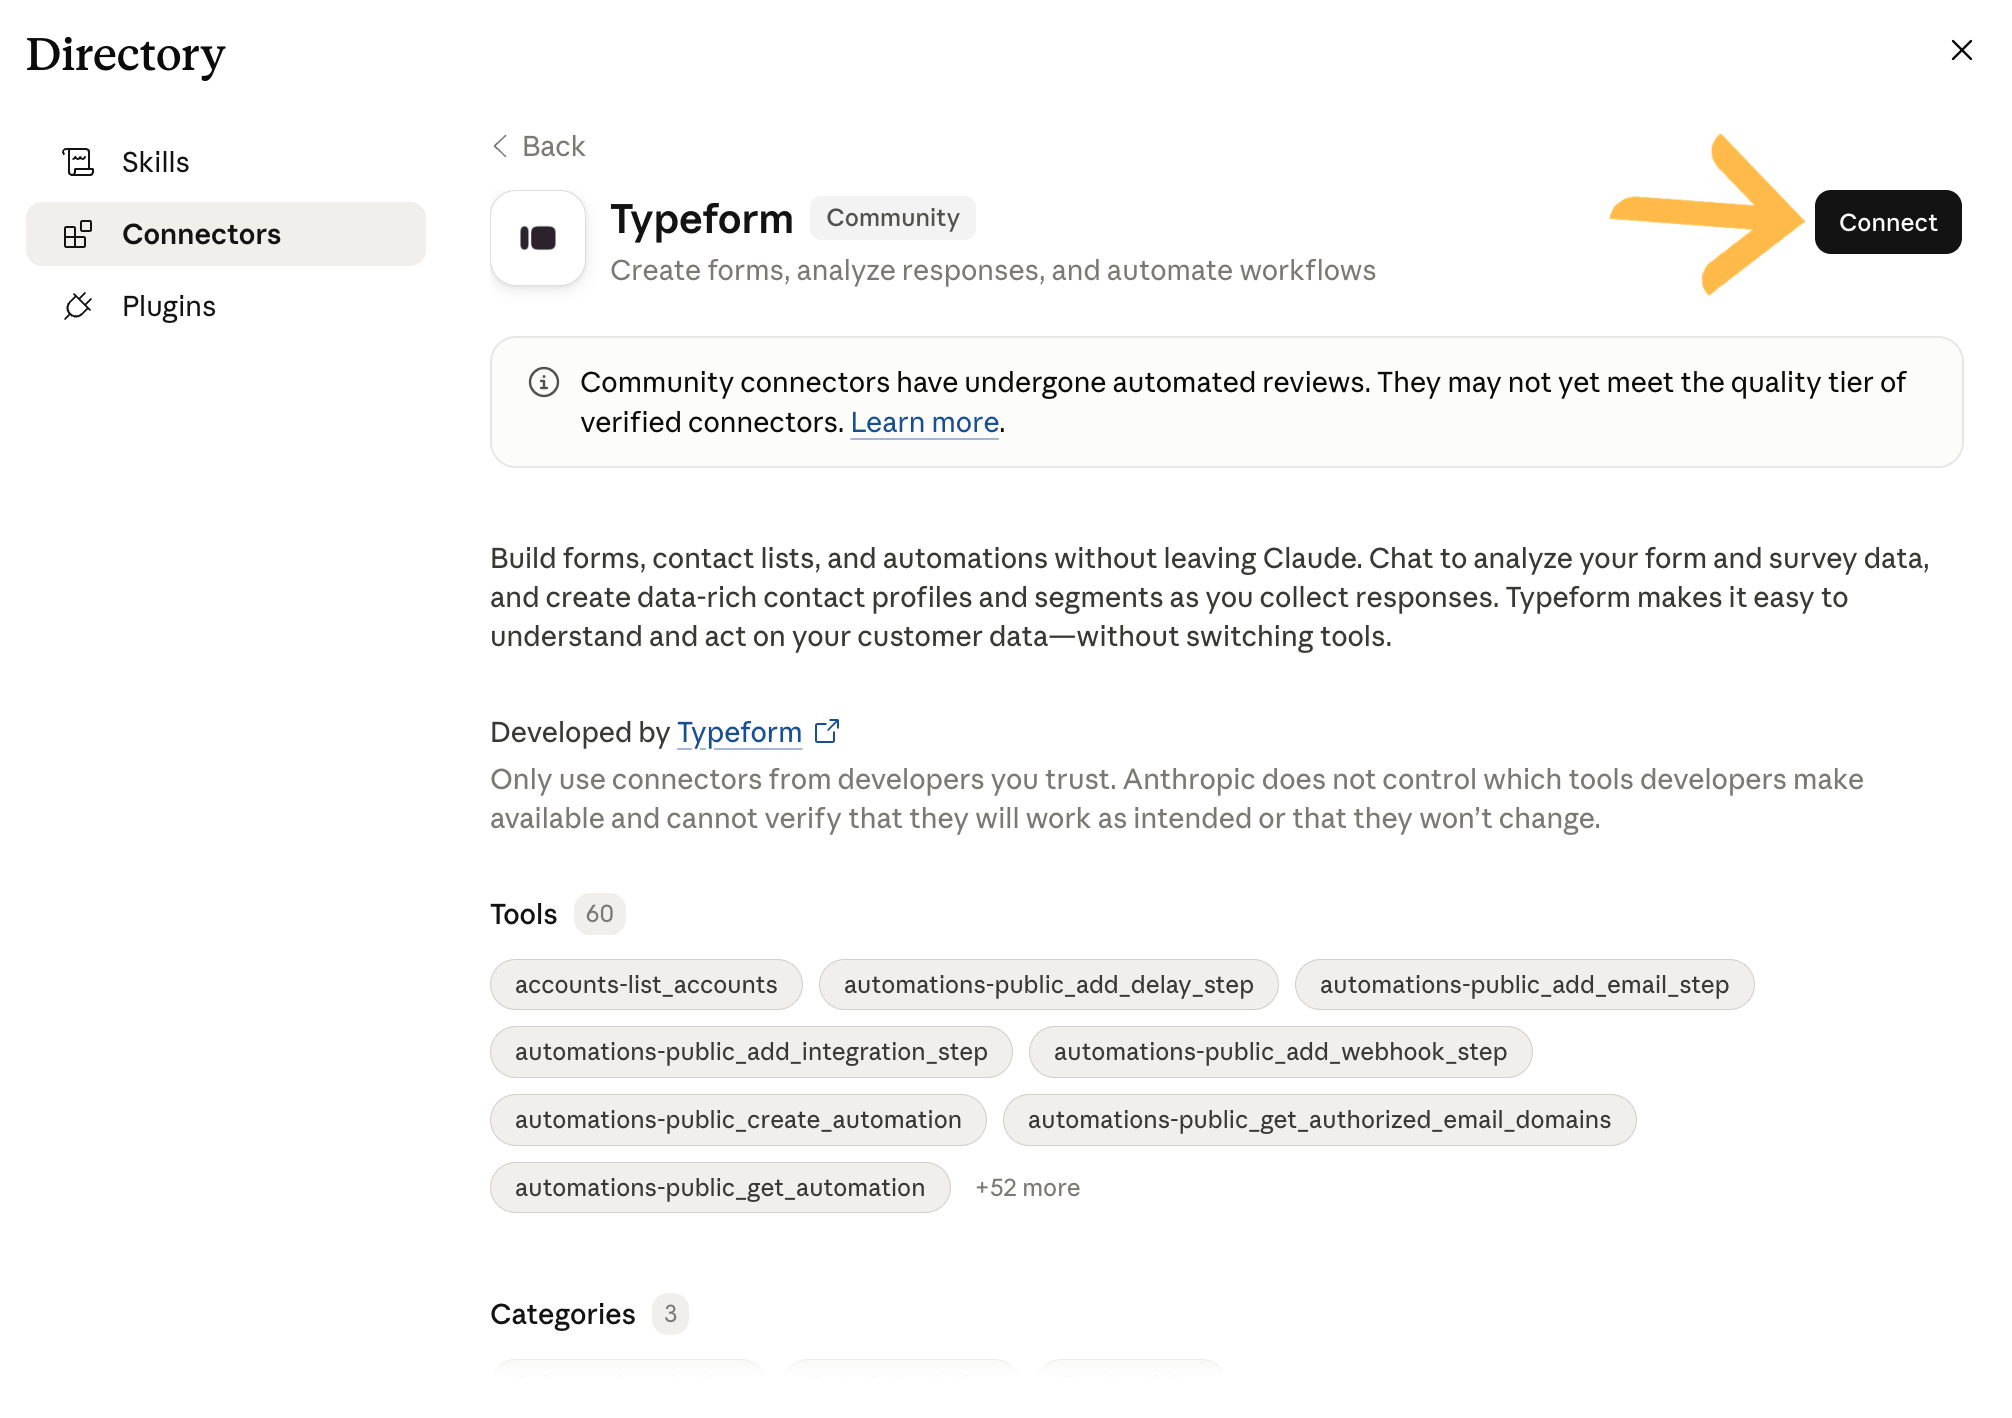2012x1418 pixels.
Task: Click the Community badge next to Typeform
Action: (x=893, y=218)
